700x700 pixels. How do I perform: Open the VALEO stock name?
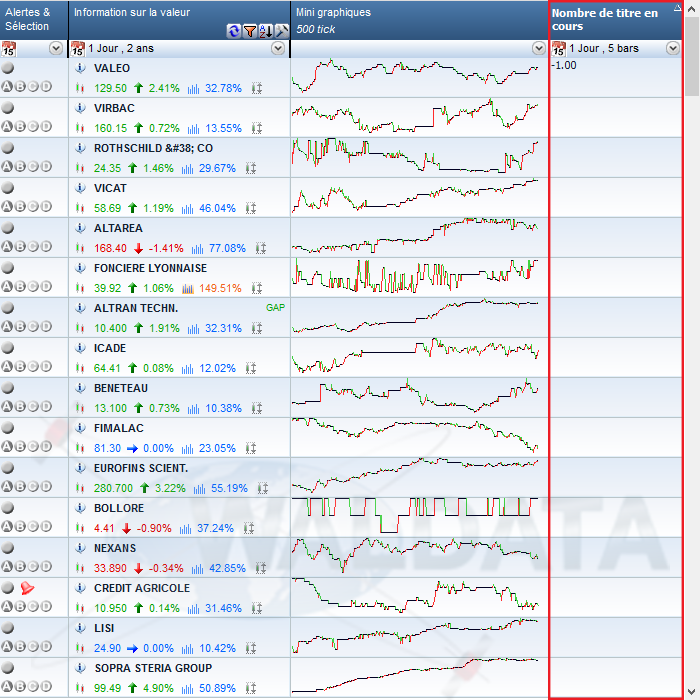112,68
